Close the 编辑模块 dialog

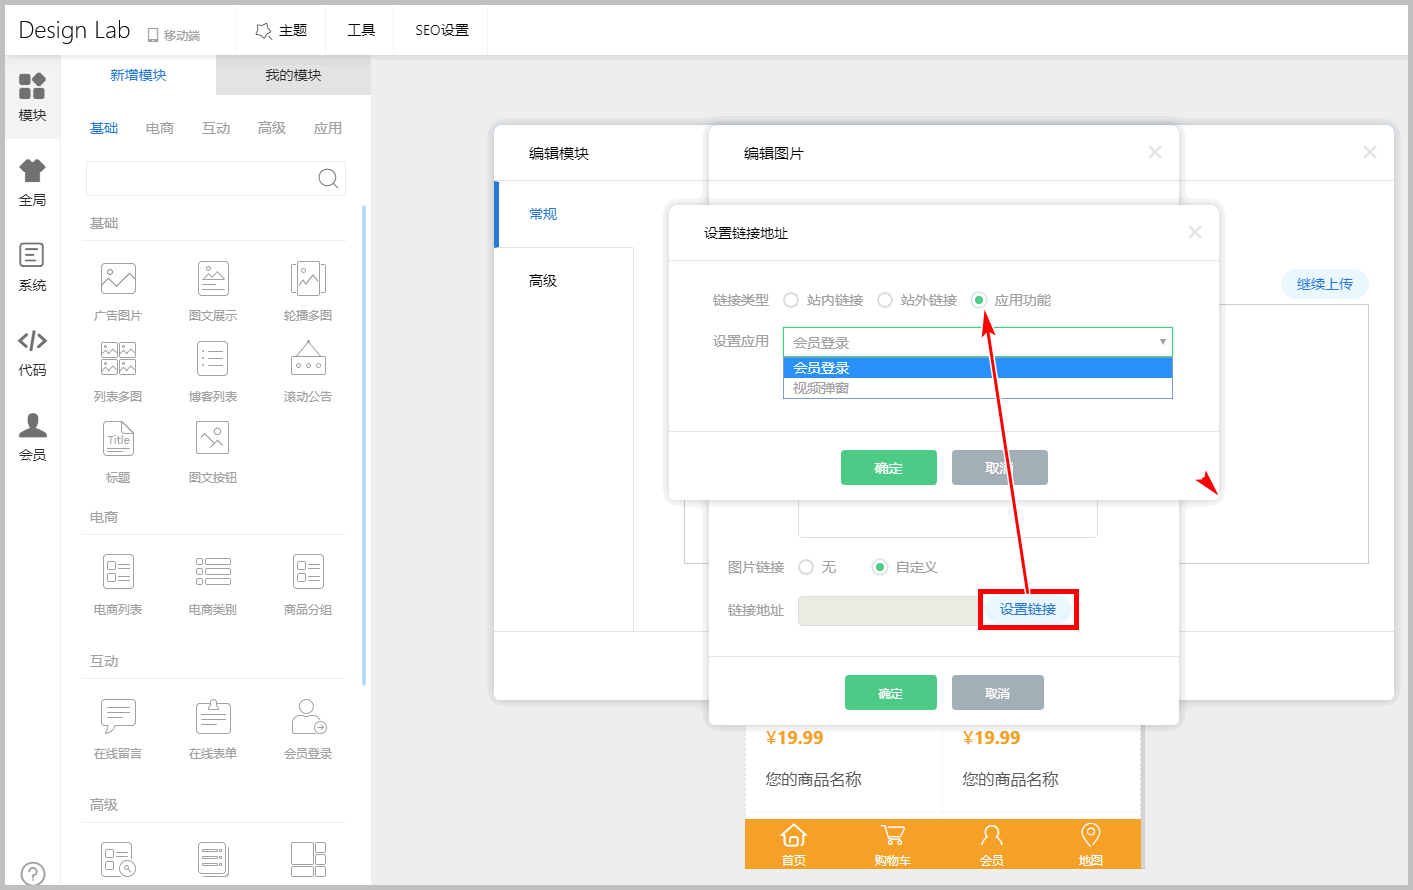pos(1370,152)
